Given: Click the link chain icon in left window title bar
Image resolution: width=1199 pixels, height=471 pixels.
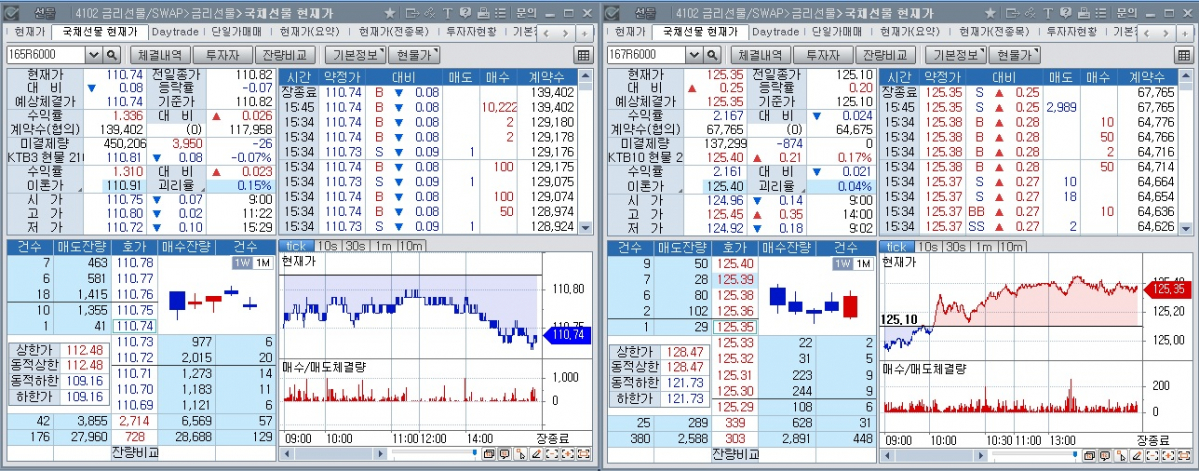Looking at the screenshot, I should [430, 13].
